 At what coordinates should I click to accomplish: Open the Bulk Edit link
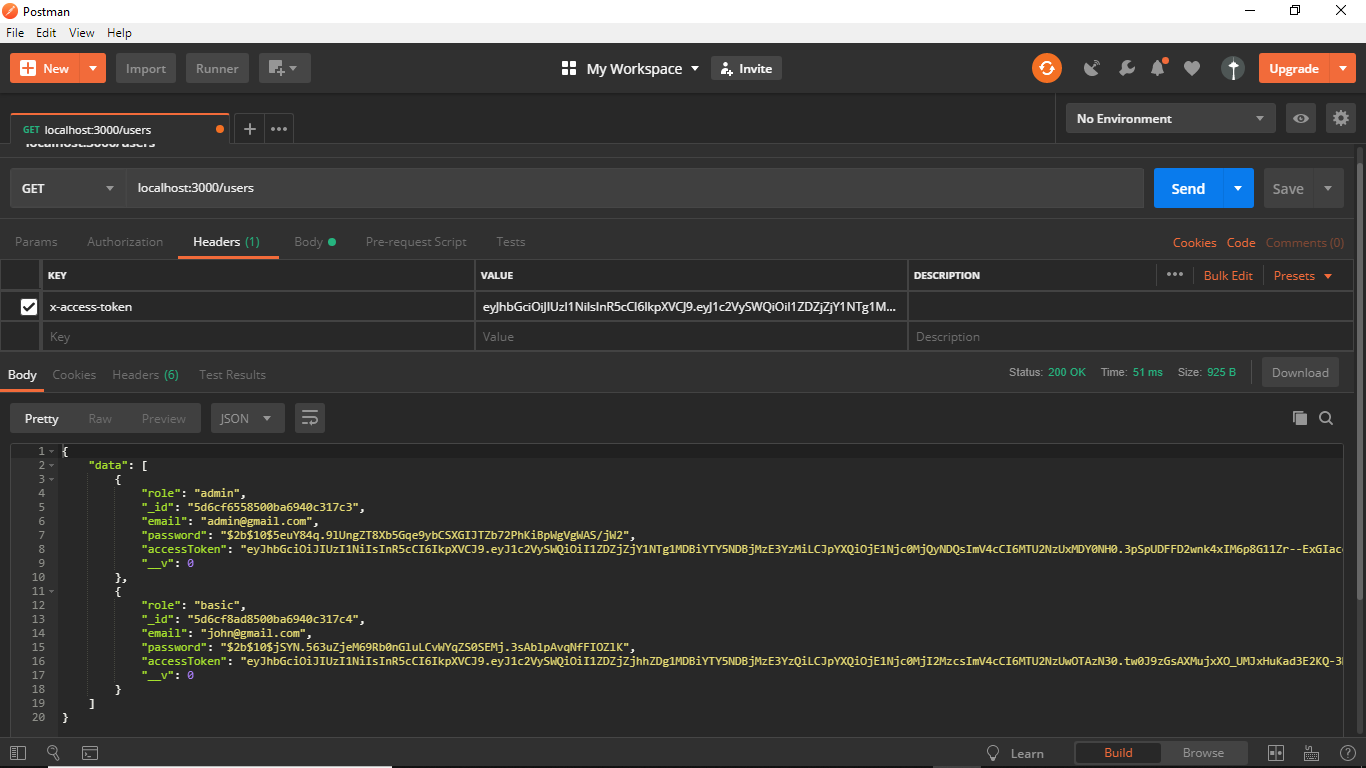tap(1228, 275)
